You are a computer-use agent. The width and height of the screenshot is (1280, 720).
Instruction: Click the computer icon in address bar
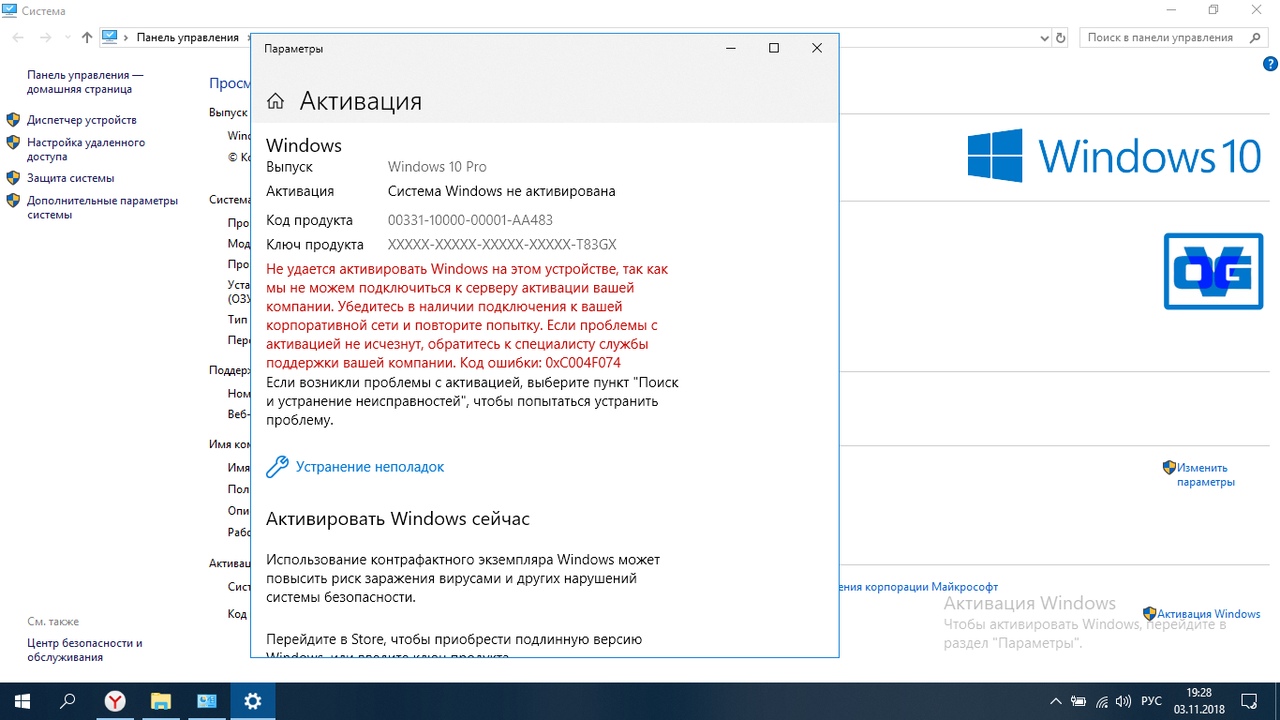click(x=110, y=37)
